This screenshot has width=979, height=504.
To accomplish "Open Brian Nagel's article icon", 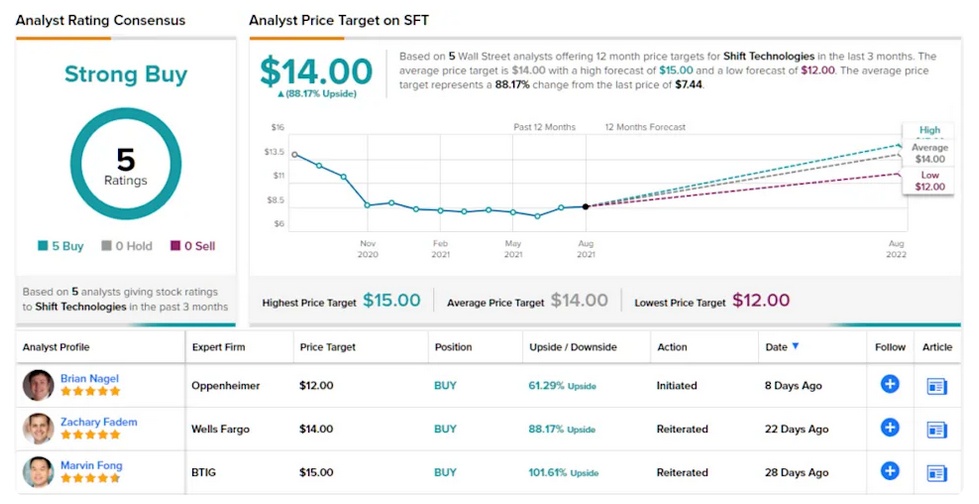I will (937, 385).
